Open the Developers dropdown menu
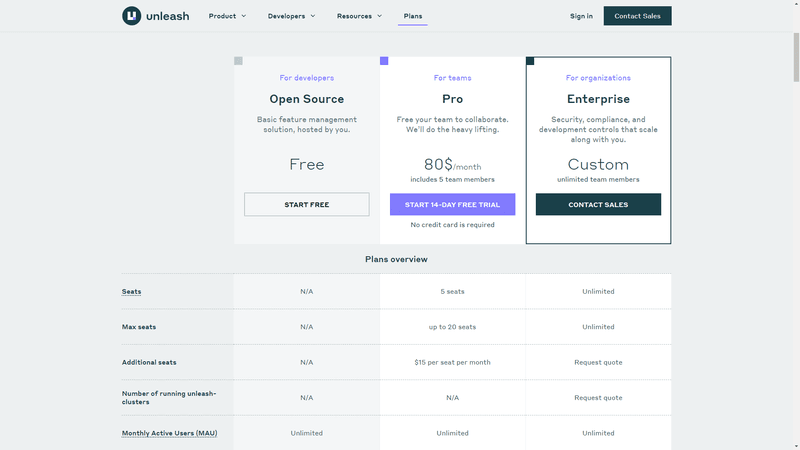Viewport: 800px width, 450px height. point(291,16)
